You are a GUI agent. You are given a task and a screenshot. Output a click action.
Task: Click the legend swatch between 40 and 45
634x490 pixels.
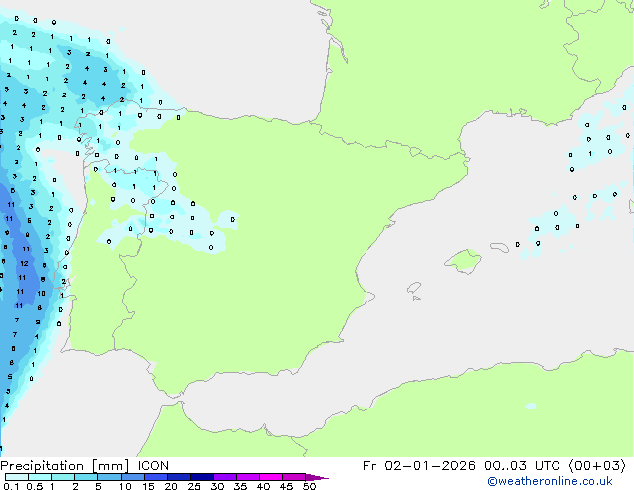pyautogui.click(x=271, y=477)
